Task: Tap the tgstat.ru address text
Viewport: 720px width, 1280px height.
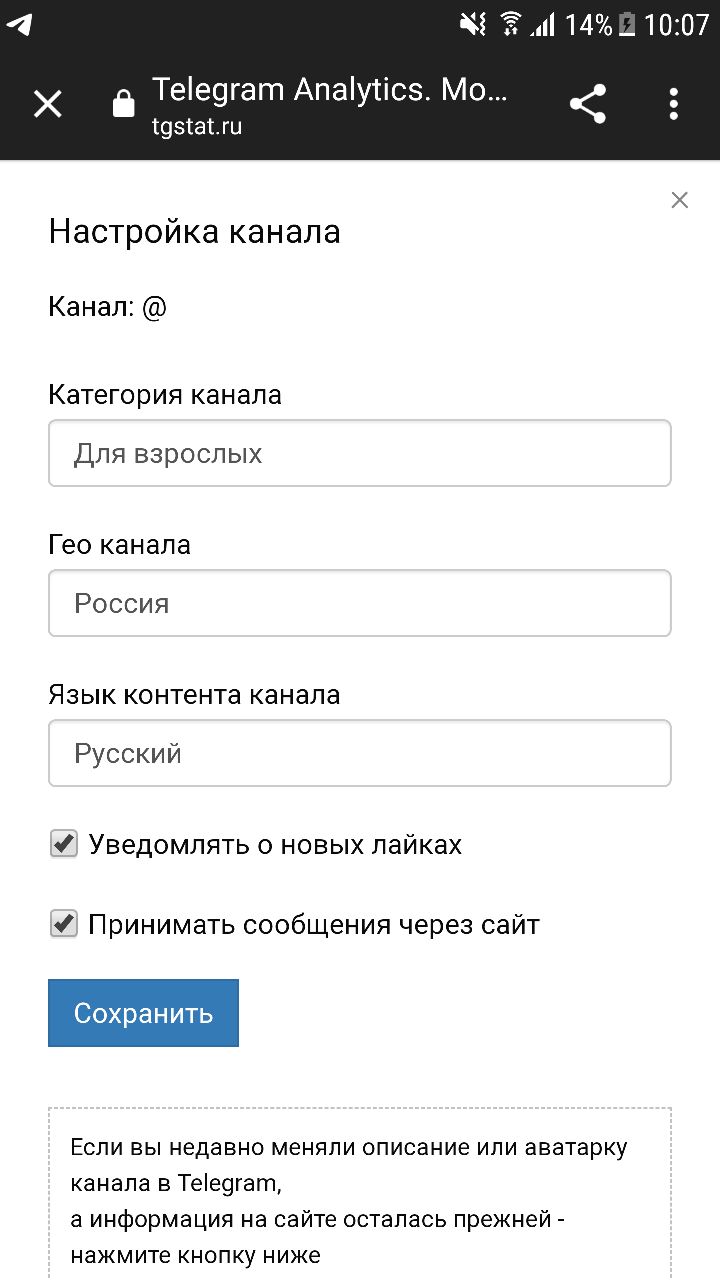Action: [x=197, y=127]
